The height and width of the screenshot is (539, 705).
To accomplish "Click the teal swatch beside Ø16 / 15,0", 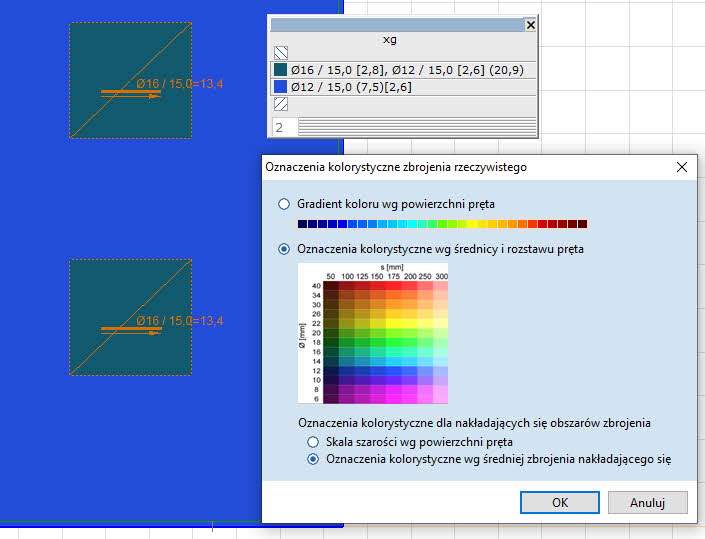I will point(281,71).
